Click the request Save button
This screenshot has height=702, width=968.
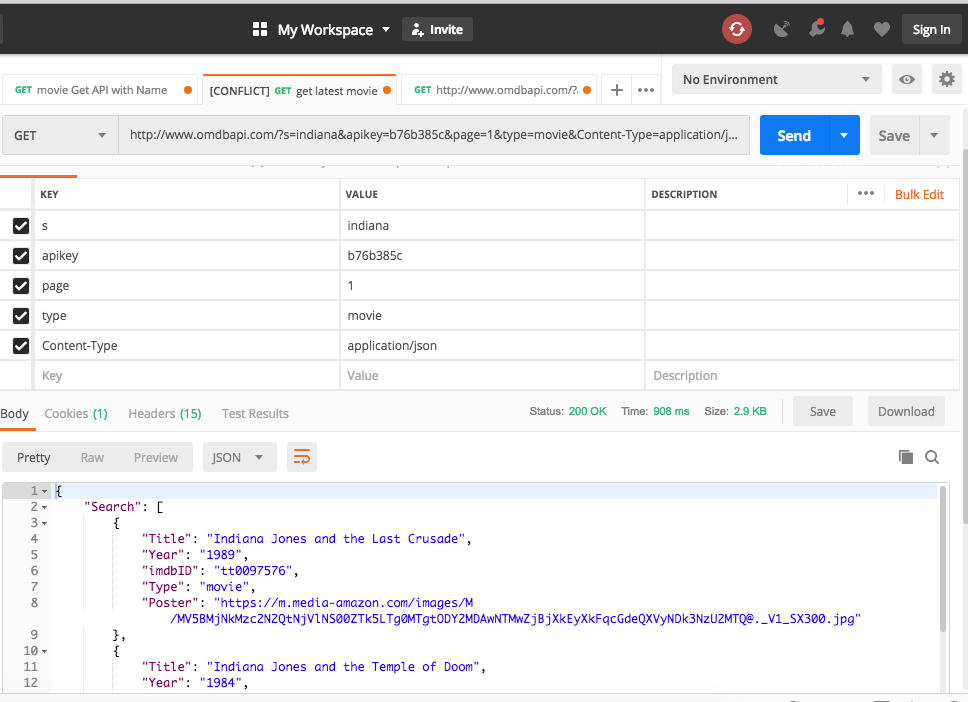point(894,135)
